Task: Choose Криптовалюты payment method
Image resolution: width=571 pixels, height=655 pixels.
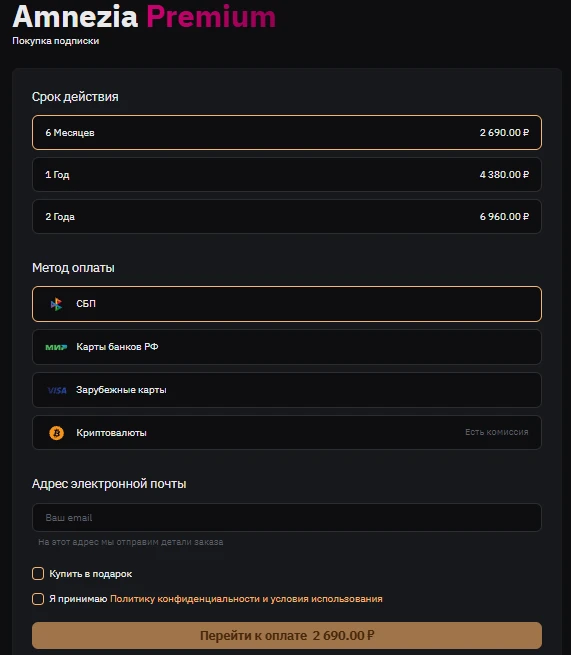Action: 287,432
